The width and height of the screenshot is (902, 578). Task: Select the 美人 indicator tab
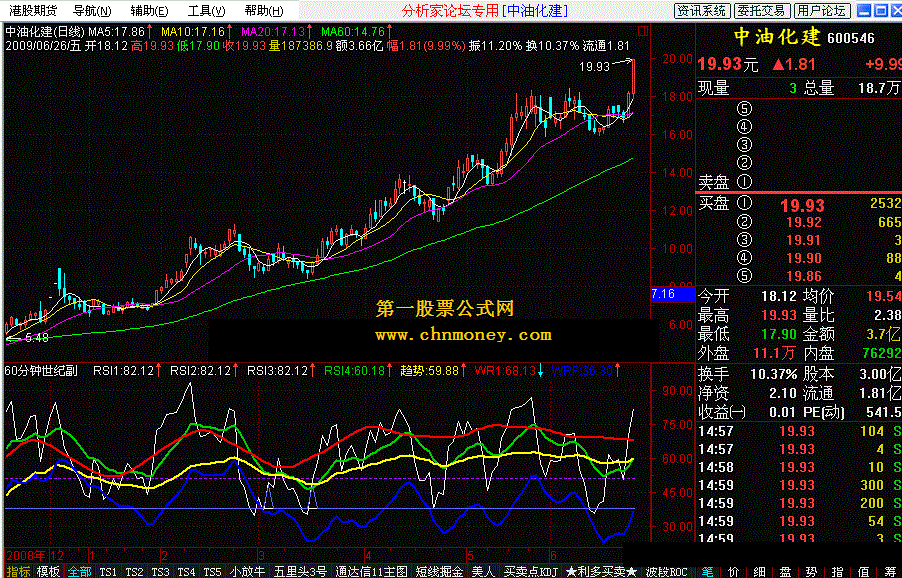click(x=483, y=571)
